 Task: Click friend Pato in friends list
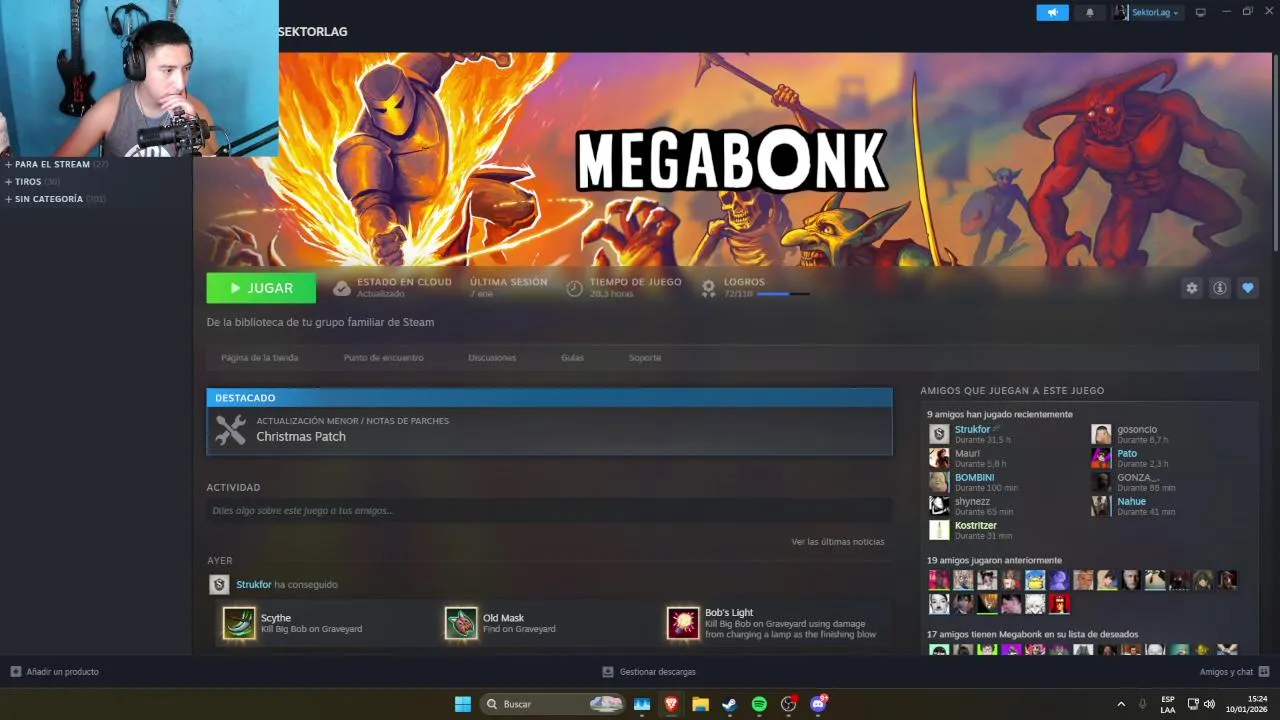1127,453
